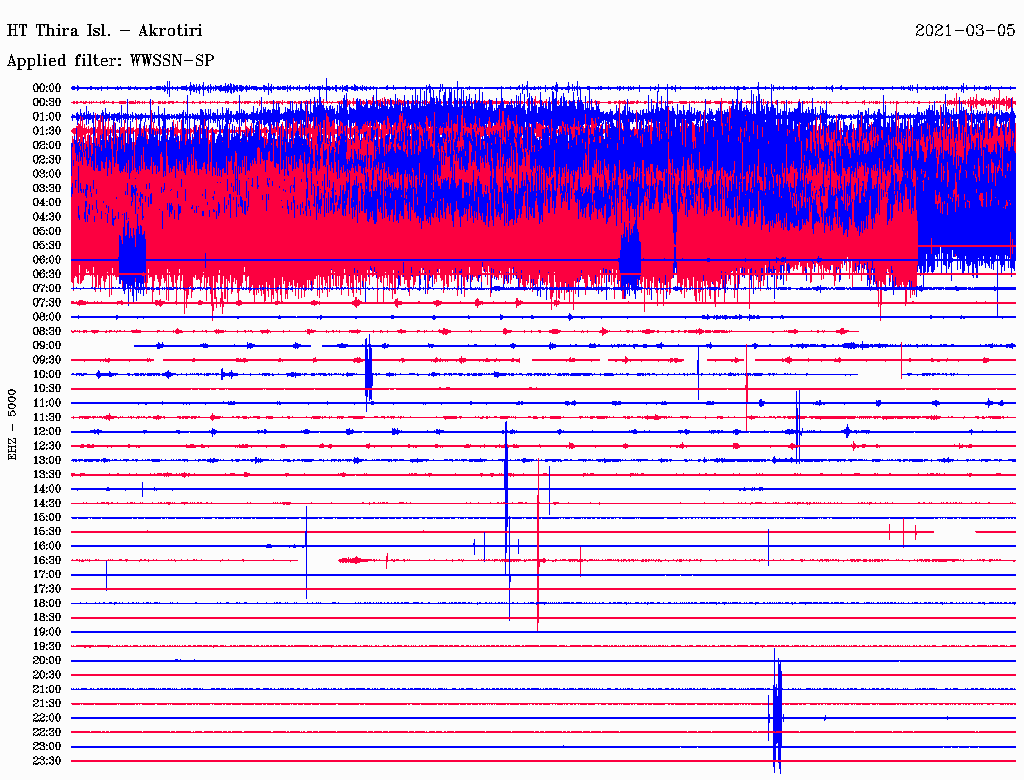Click the 13:00 time label
The height and width of the screenshot is (780, 1024).
coord(47,460)
